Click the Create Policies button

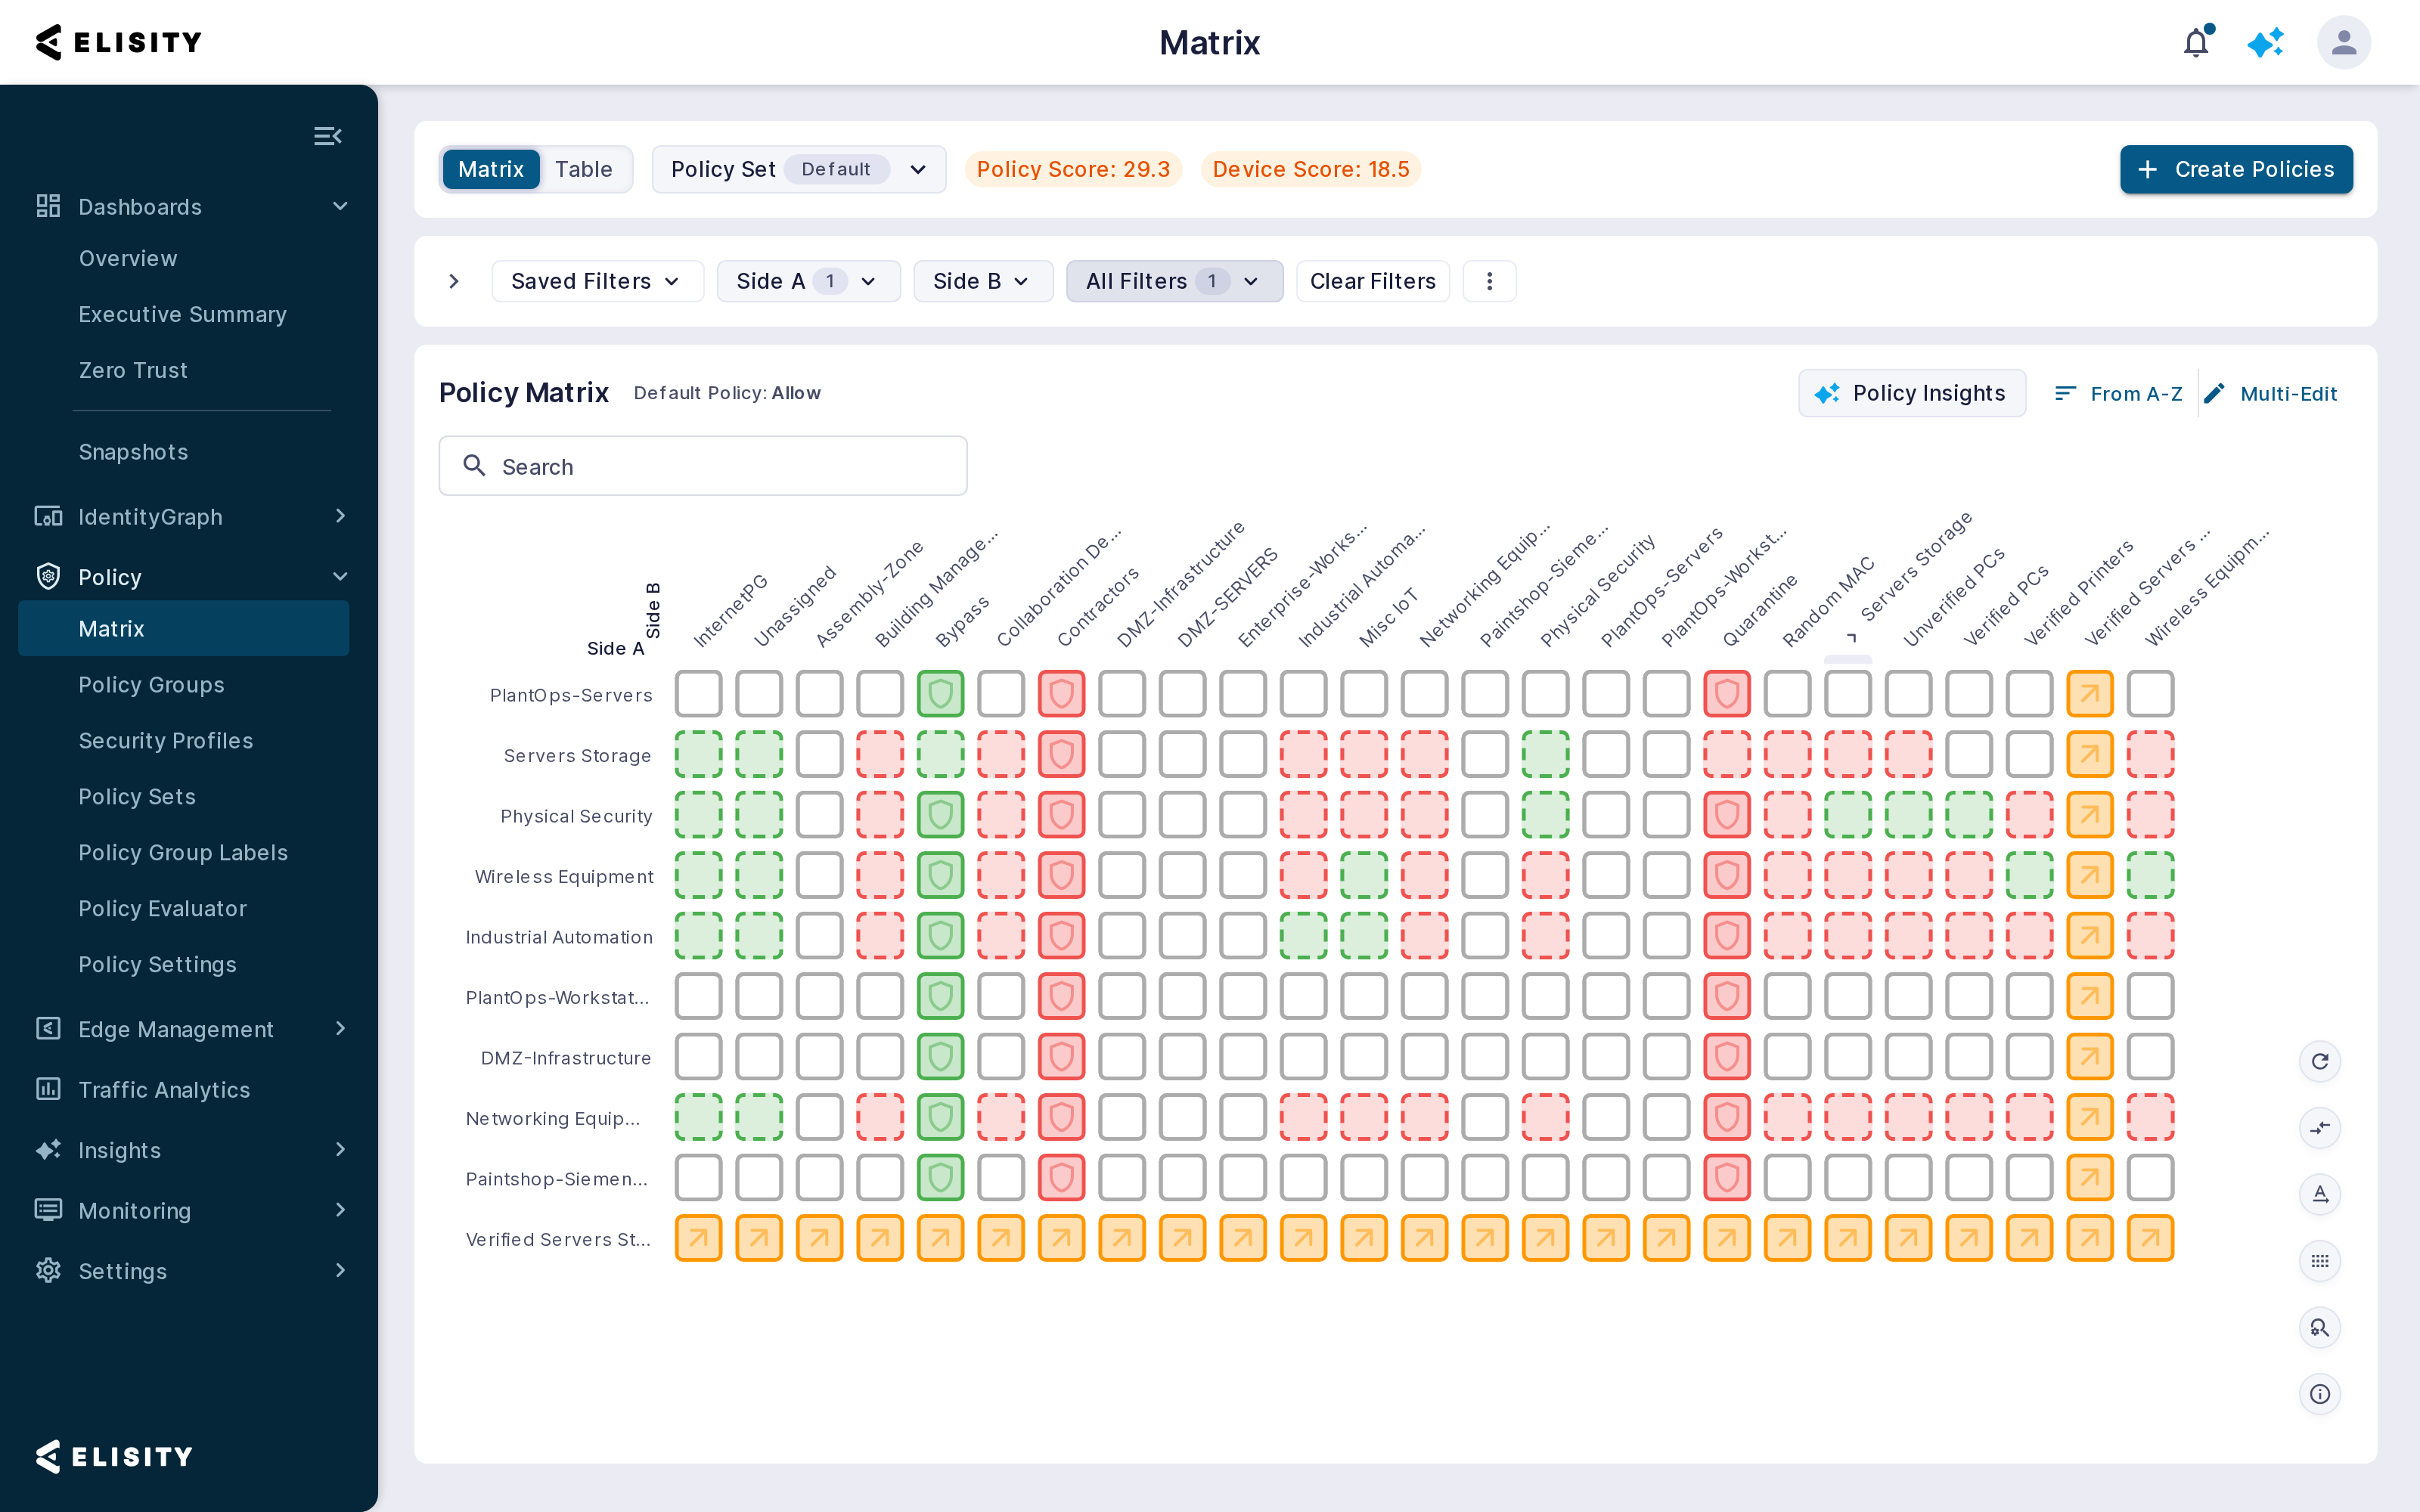pyautogui.click(x=2236, y=169)
